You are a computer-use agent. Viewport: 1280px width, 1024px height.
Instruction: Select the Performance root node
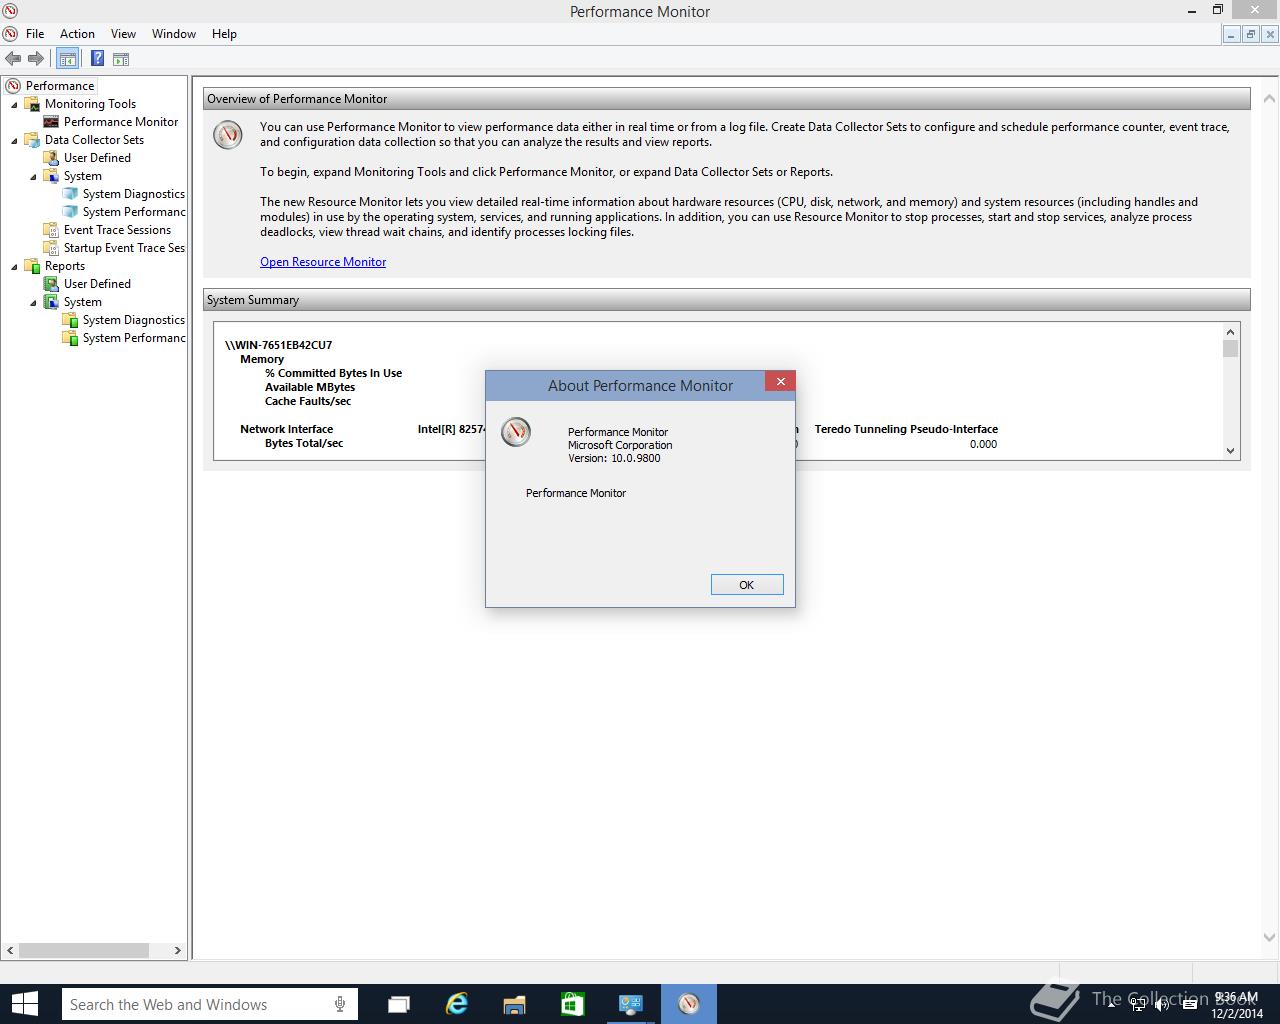point(60,86)
